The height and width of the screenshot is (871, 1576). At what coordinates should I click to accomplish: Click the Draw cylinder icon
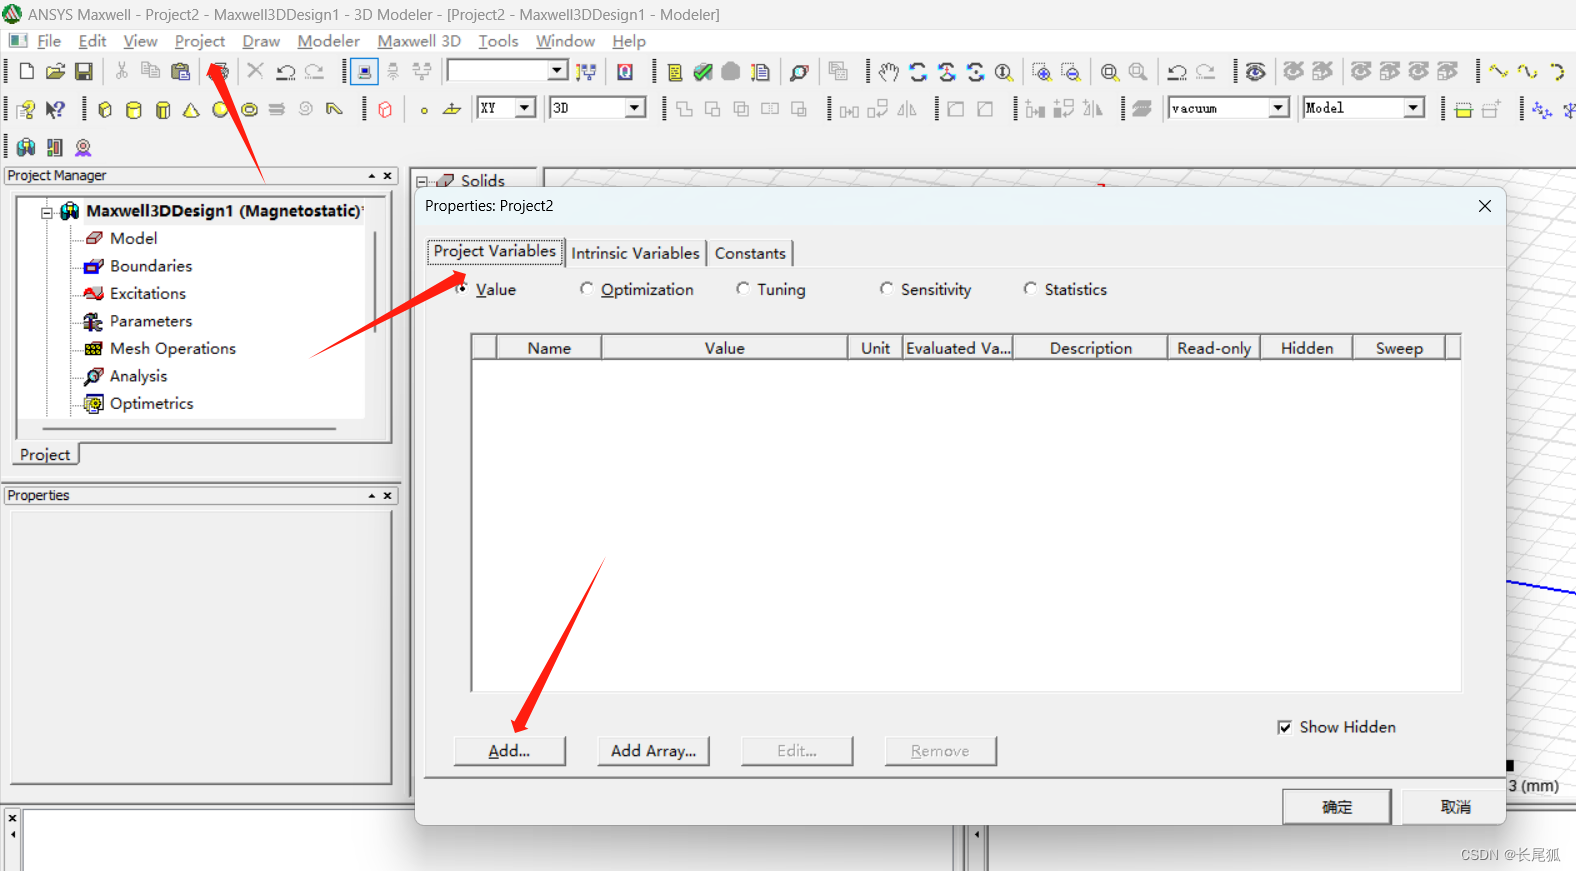pos(133,109)
